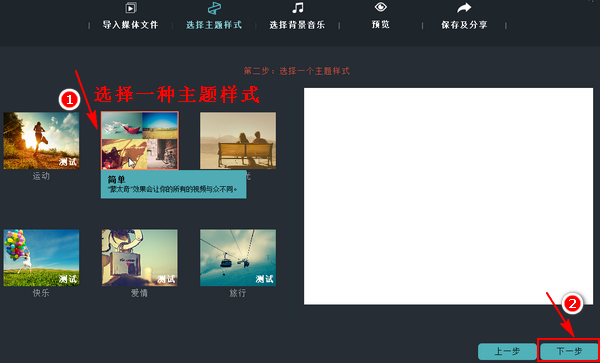Image resolution: width=600 pixels, height=363 pixels.
Task: Click the save and share arrow icon
Action: (x=464, y=7)
